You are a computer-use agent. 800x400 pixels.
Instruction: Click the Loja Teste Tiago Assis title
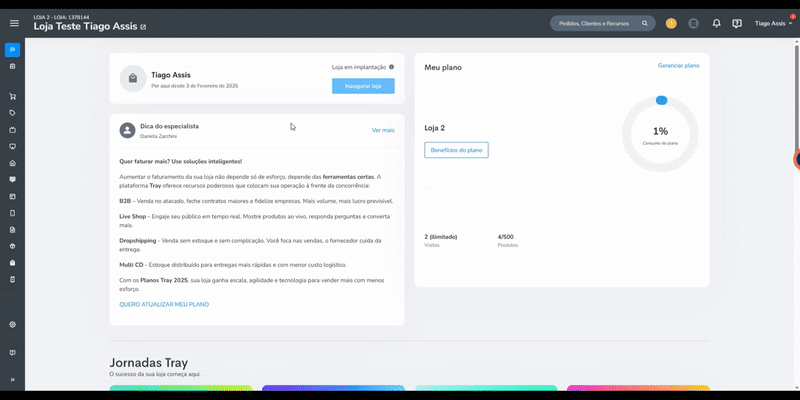(x=85, y=27)
